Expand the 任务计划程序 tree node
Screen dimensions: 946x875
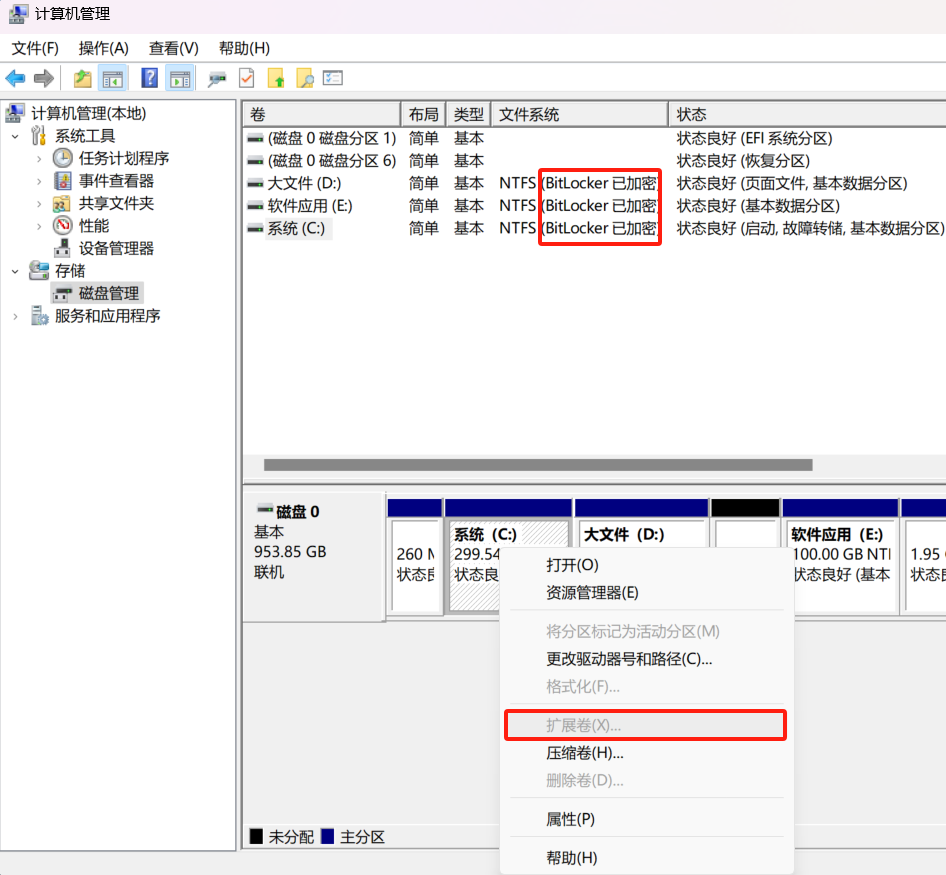(x=39, y=159)
